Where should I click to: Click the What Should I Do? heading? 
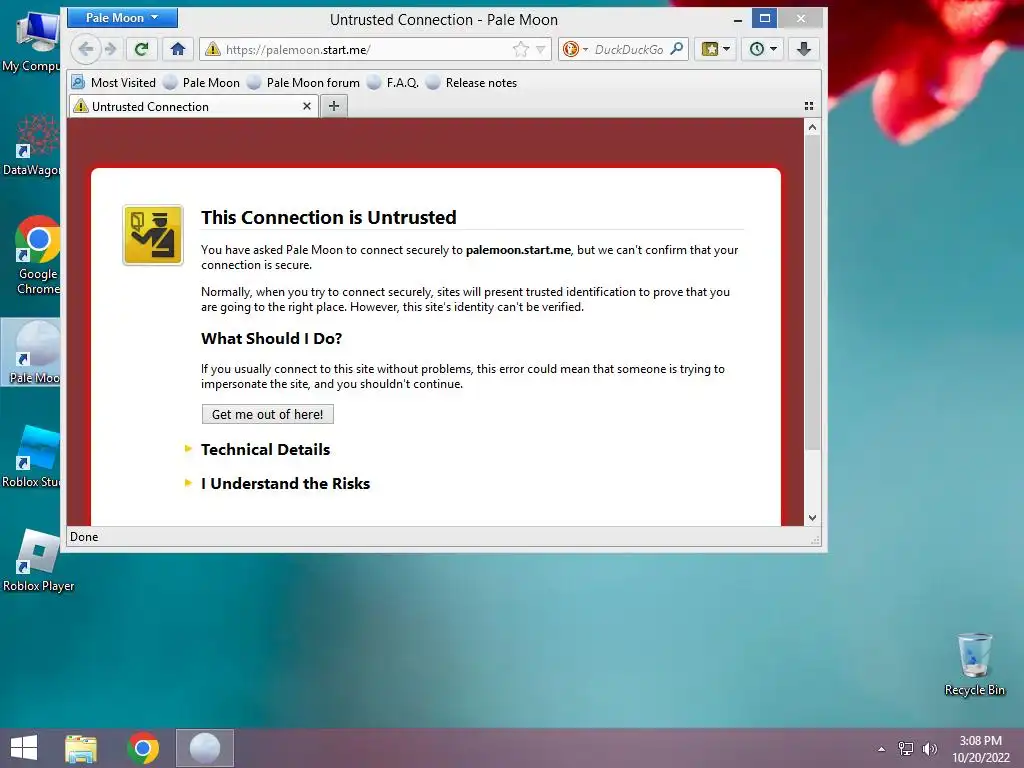272,338
